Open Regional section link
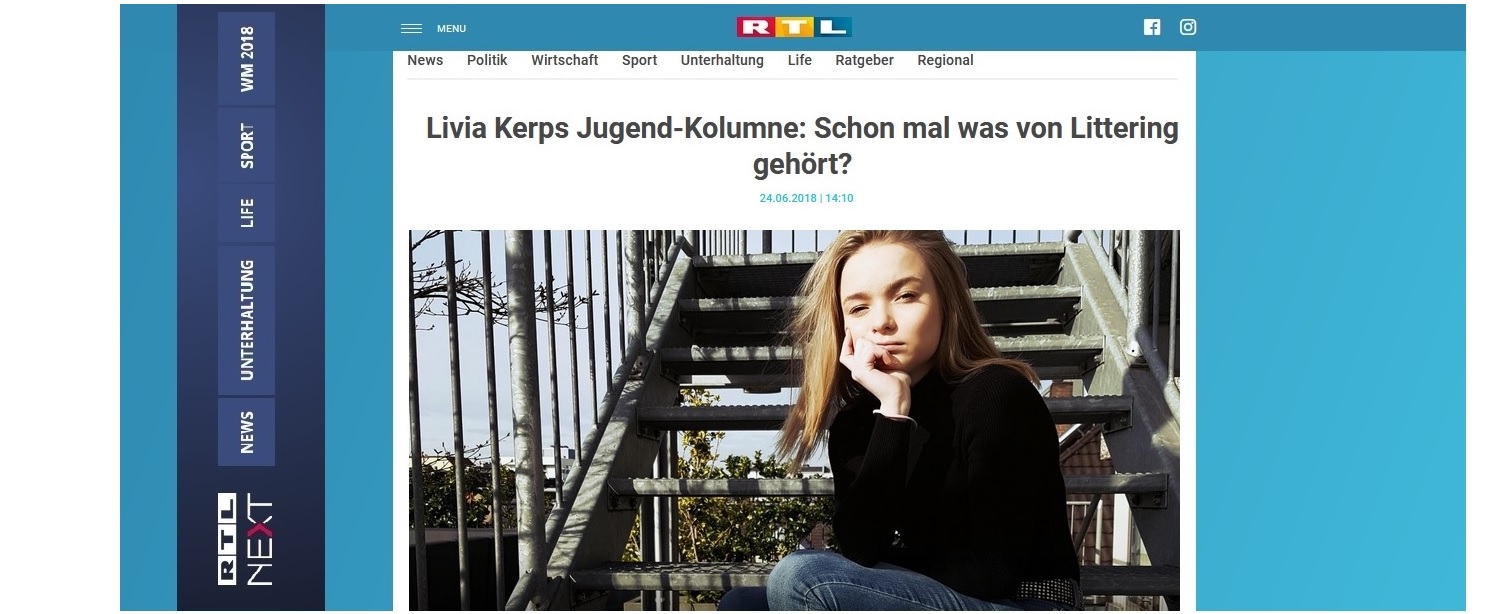The width and height of the screenshot is (1502, 614). pos(945,60)
